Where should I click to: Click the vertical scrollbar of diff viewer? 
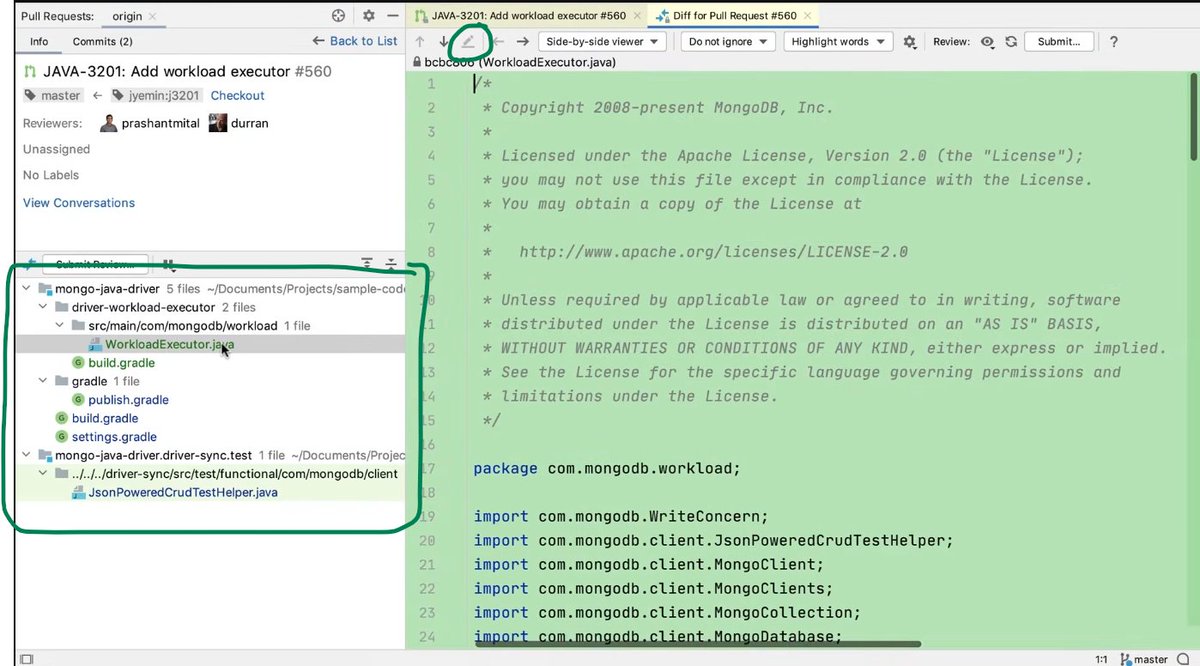click(1193, 115)
